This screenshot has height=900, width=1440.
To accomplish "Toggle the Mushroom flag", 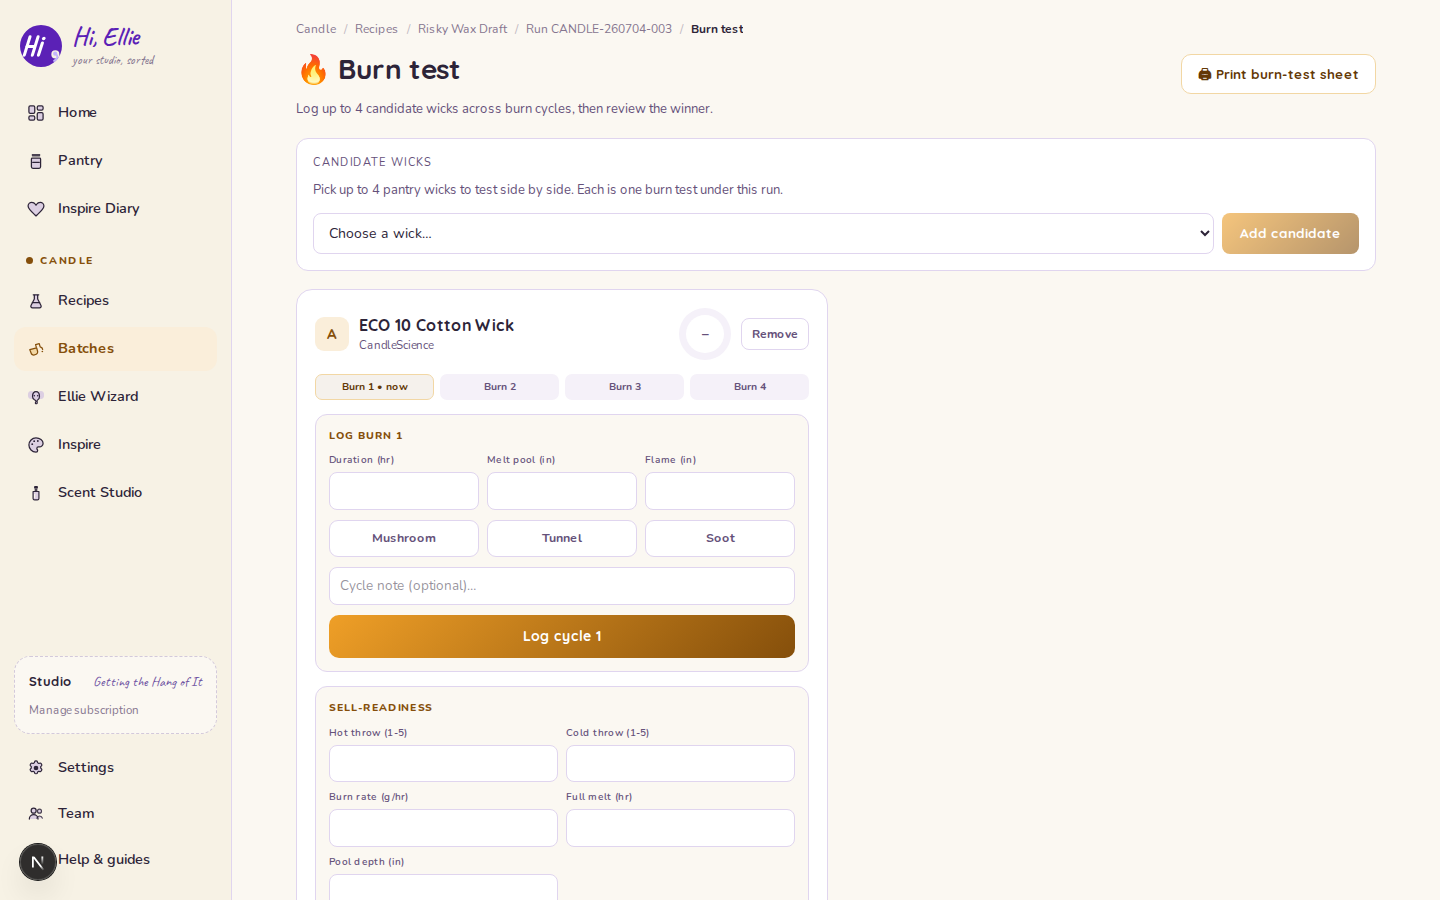I will click(x=404, y=538).
